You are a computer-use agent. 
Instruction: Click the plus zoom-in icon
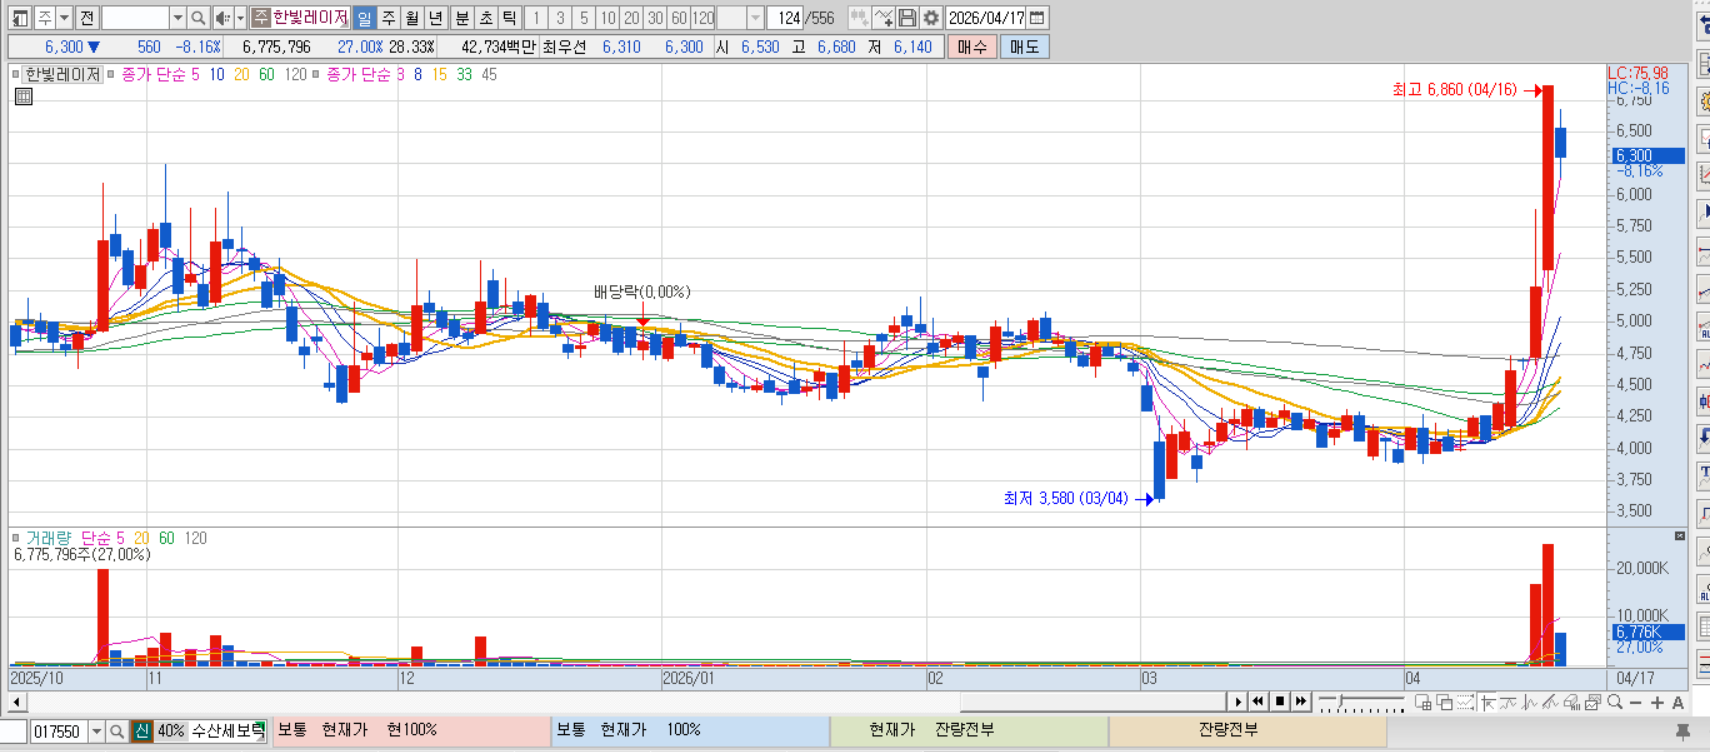(x=1657, y=703)
